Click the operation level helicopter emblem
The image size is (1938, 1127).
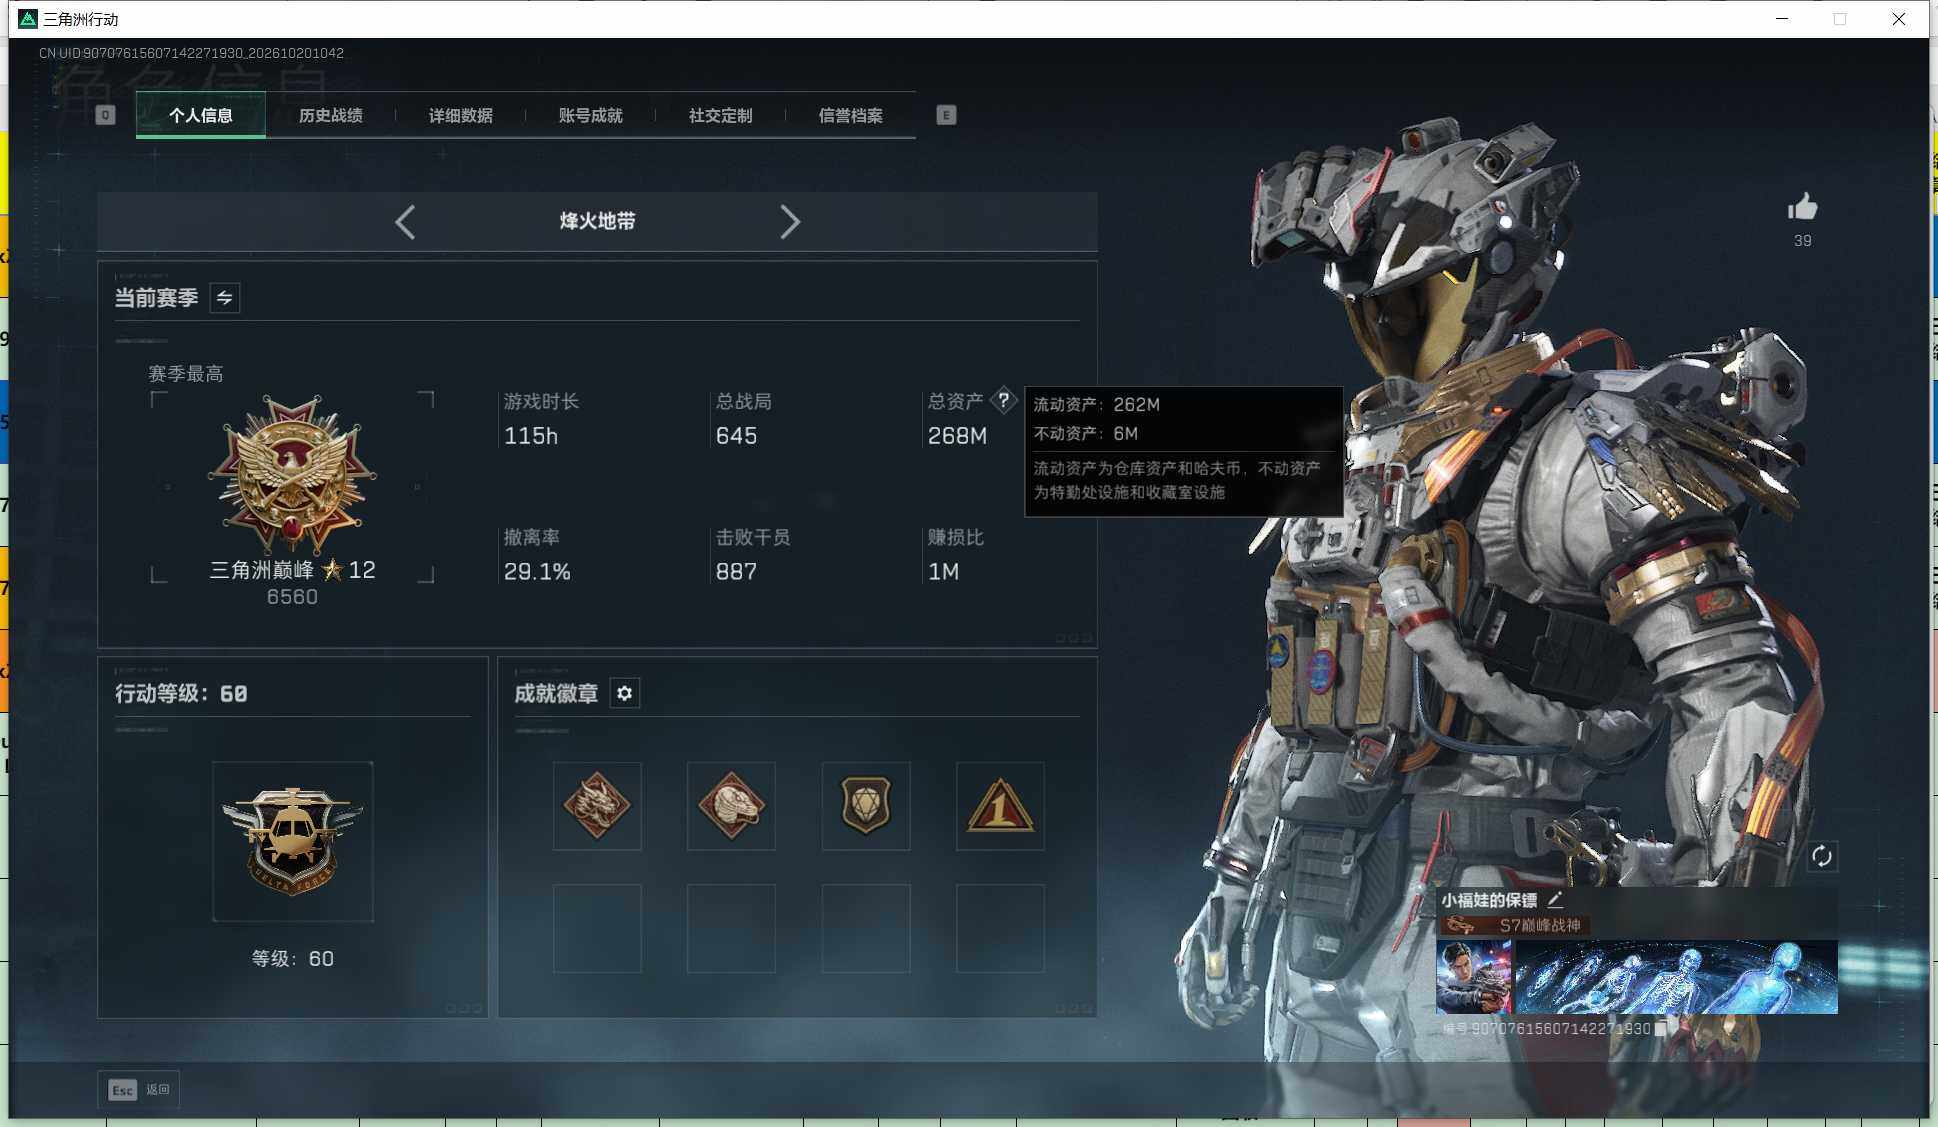pos(293,842)
